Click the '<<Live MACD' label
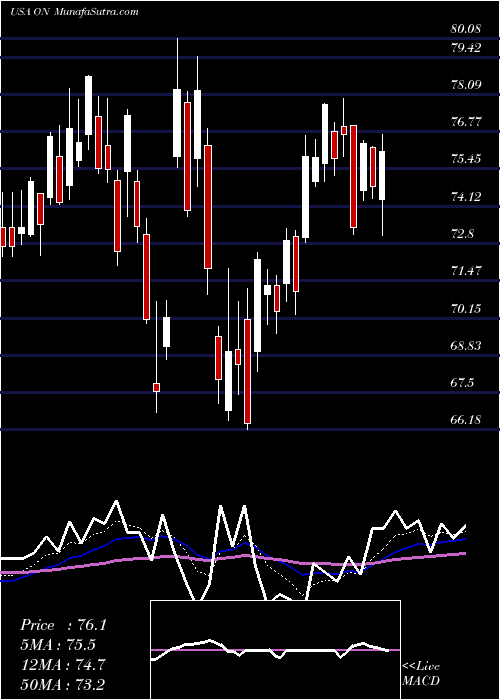The width and height of the screenshot is (500, 700). (x=421, y=673)
